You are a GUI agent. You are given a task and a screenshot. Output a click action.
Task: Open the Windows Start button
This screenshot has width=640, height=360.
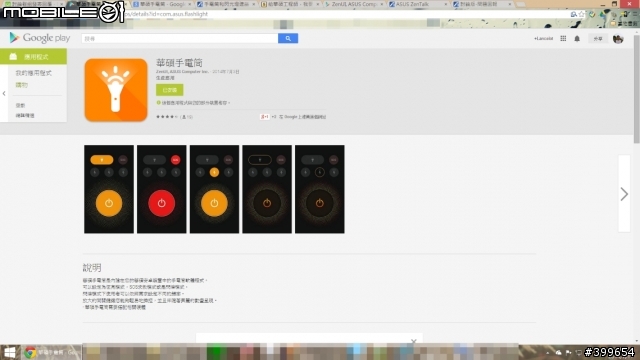click(10, 352)
